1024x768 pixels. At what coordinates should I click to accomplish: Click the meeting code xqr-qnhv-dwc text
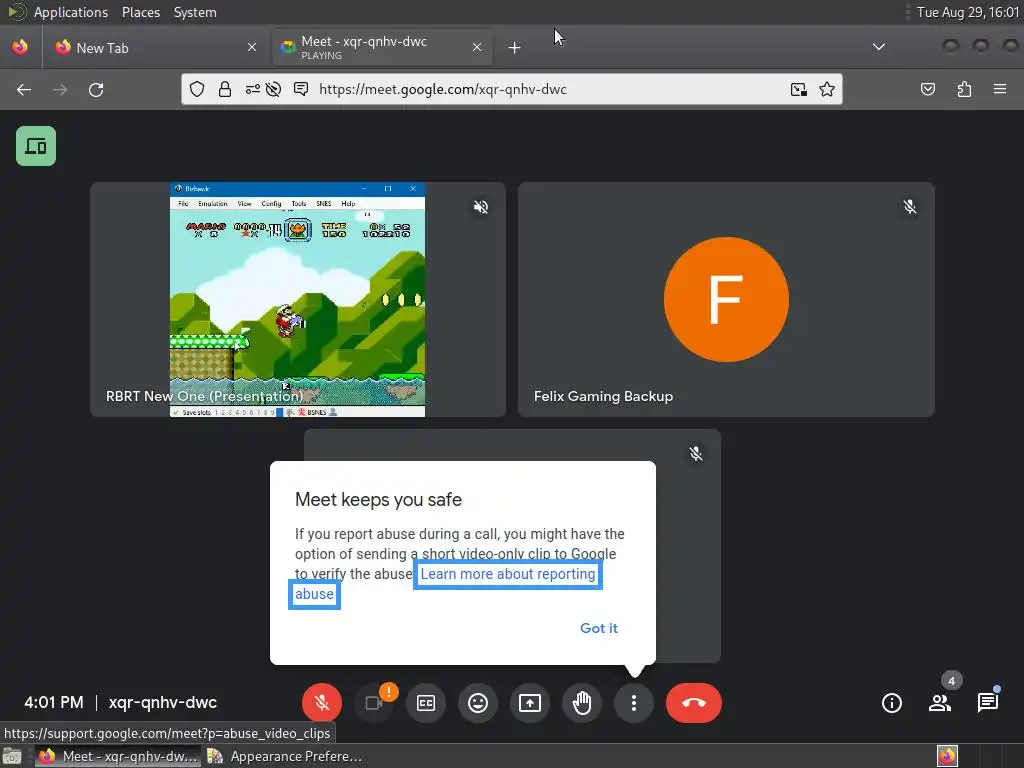click(163, 703)
